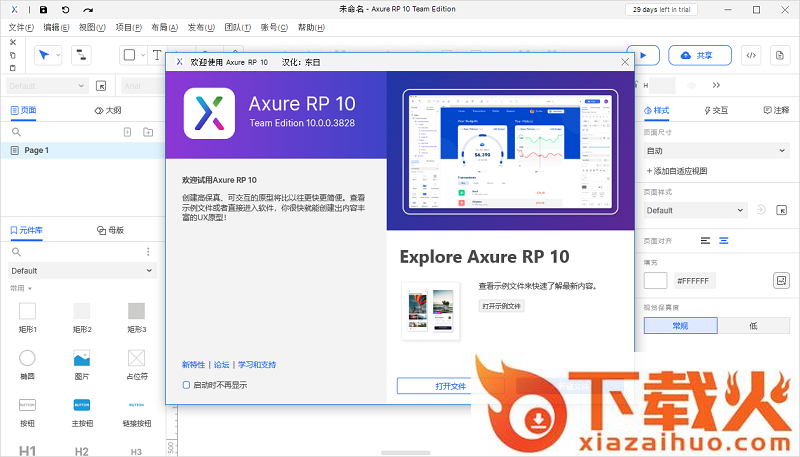
Task: Expand the selection tool dropdown arrow
Action: (58, 55)
